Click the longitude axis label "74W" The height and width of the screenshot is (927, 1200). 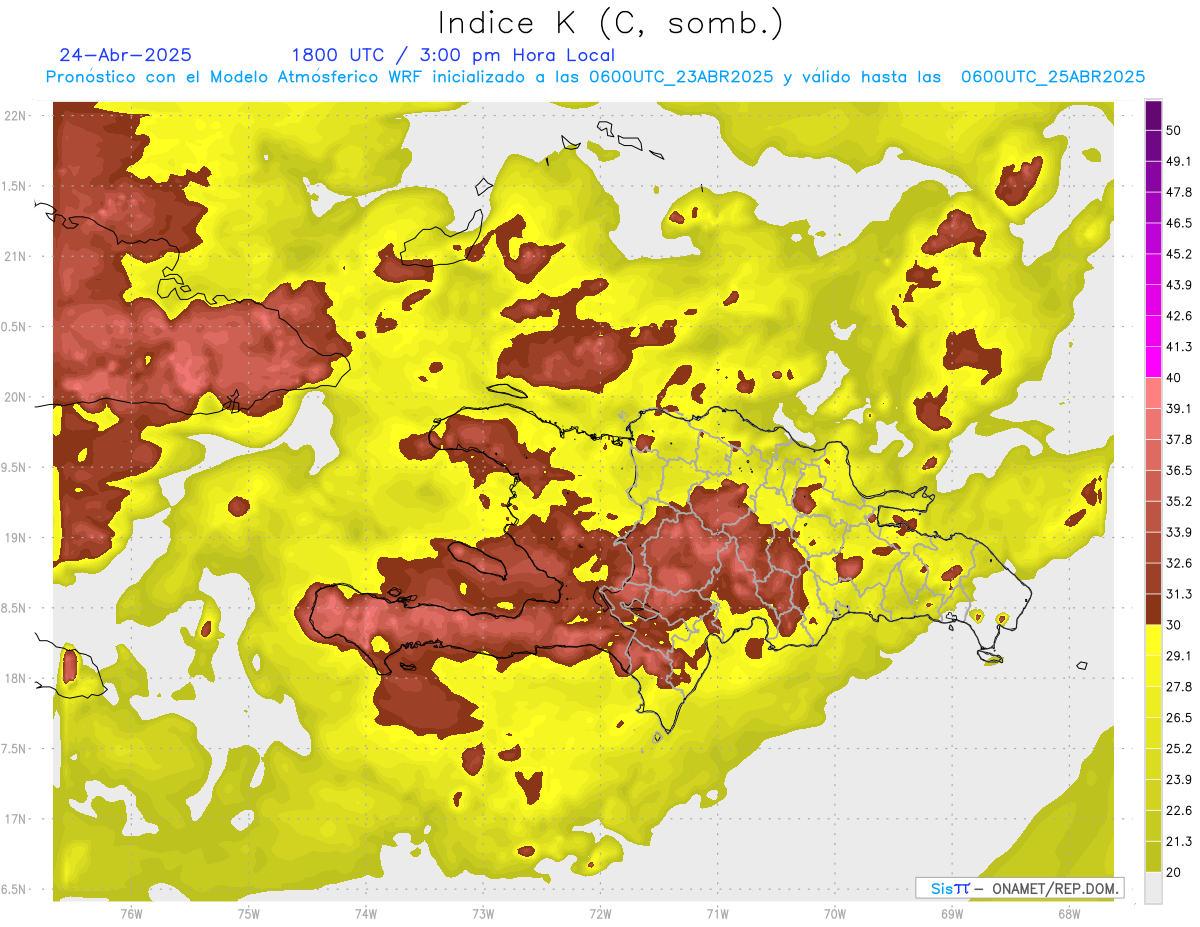[366, 913]
